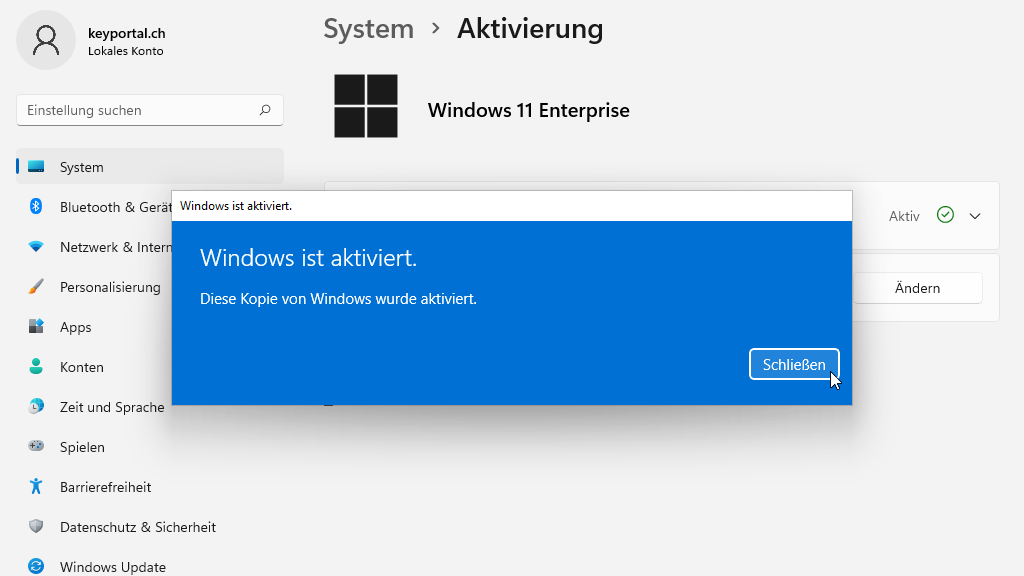1024x576 pixels.
Task: Expand the Aktiv status chevron
Action: pyautogui.click(x=975, y=216)
